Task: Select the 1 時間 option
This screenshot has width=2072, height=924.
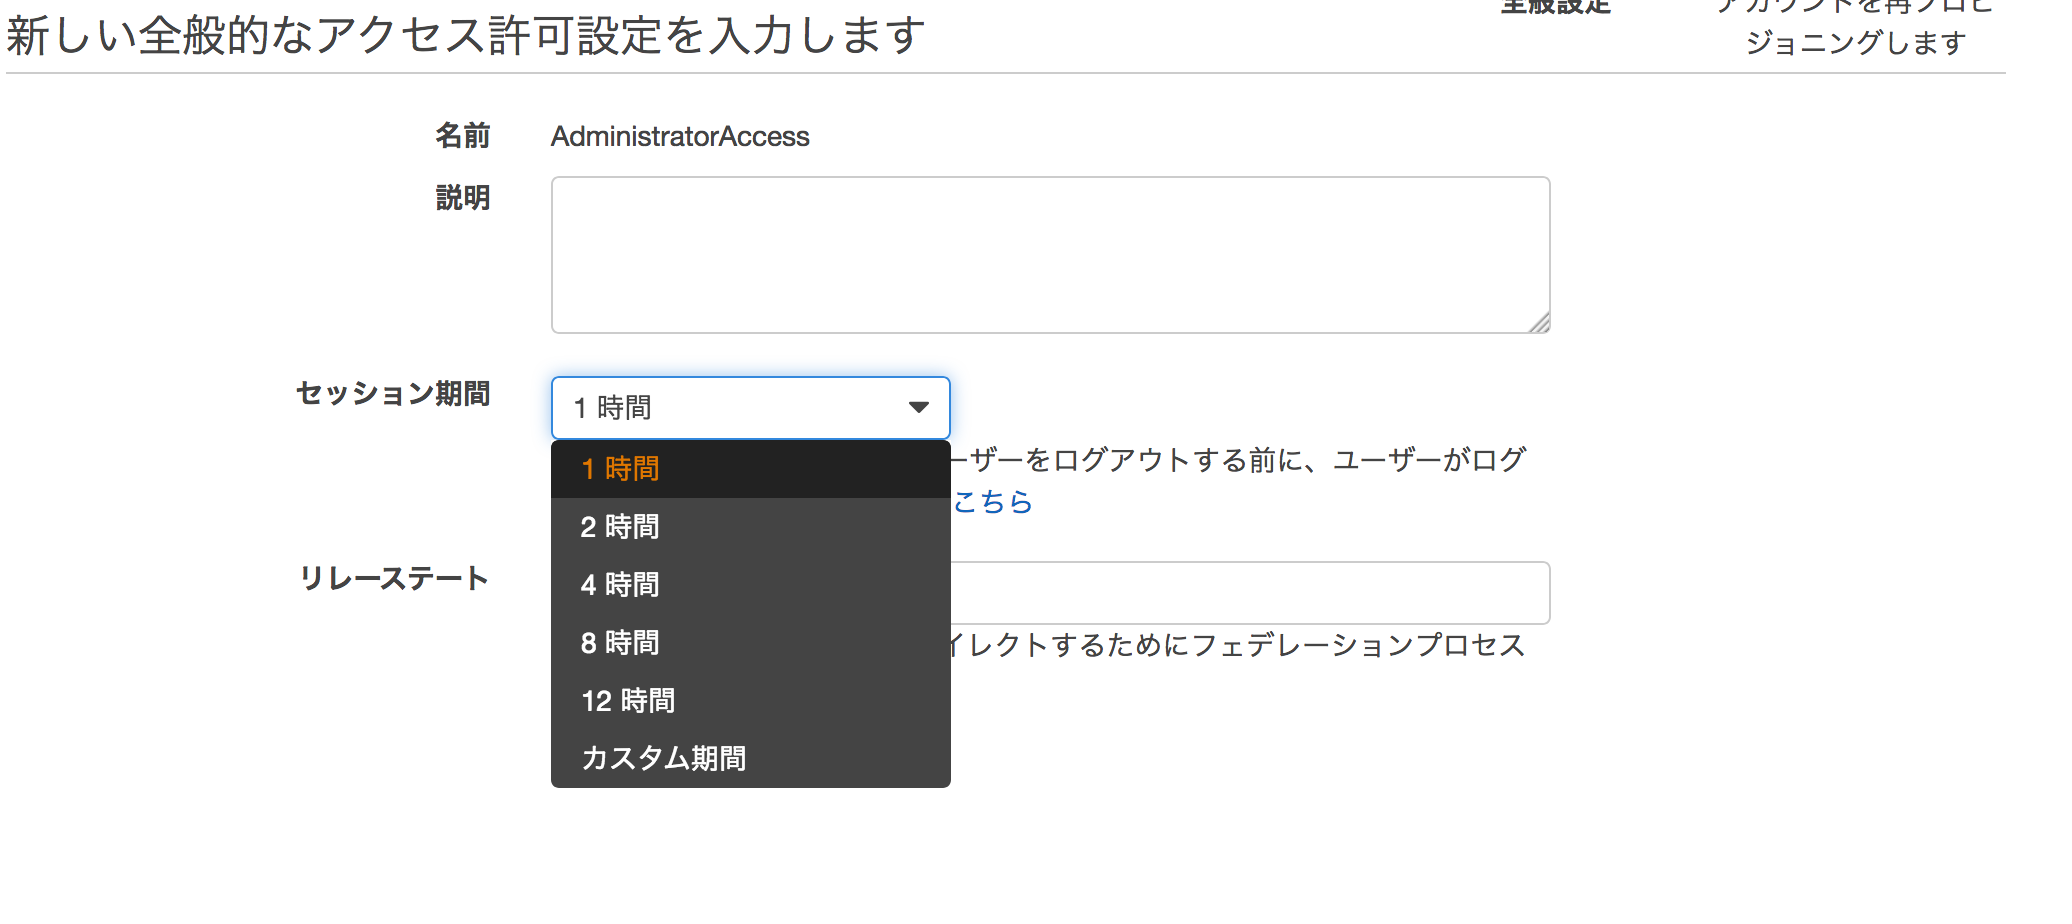Action: 620,469
